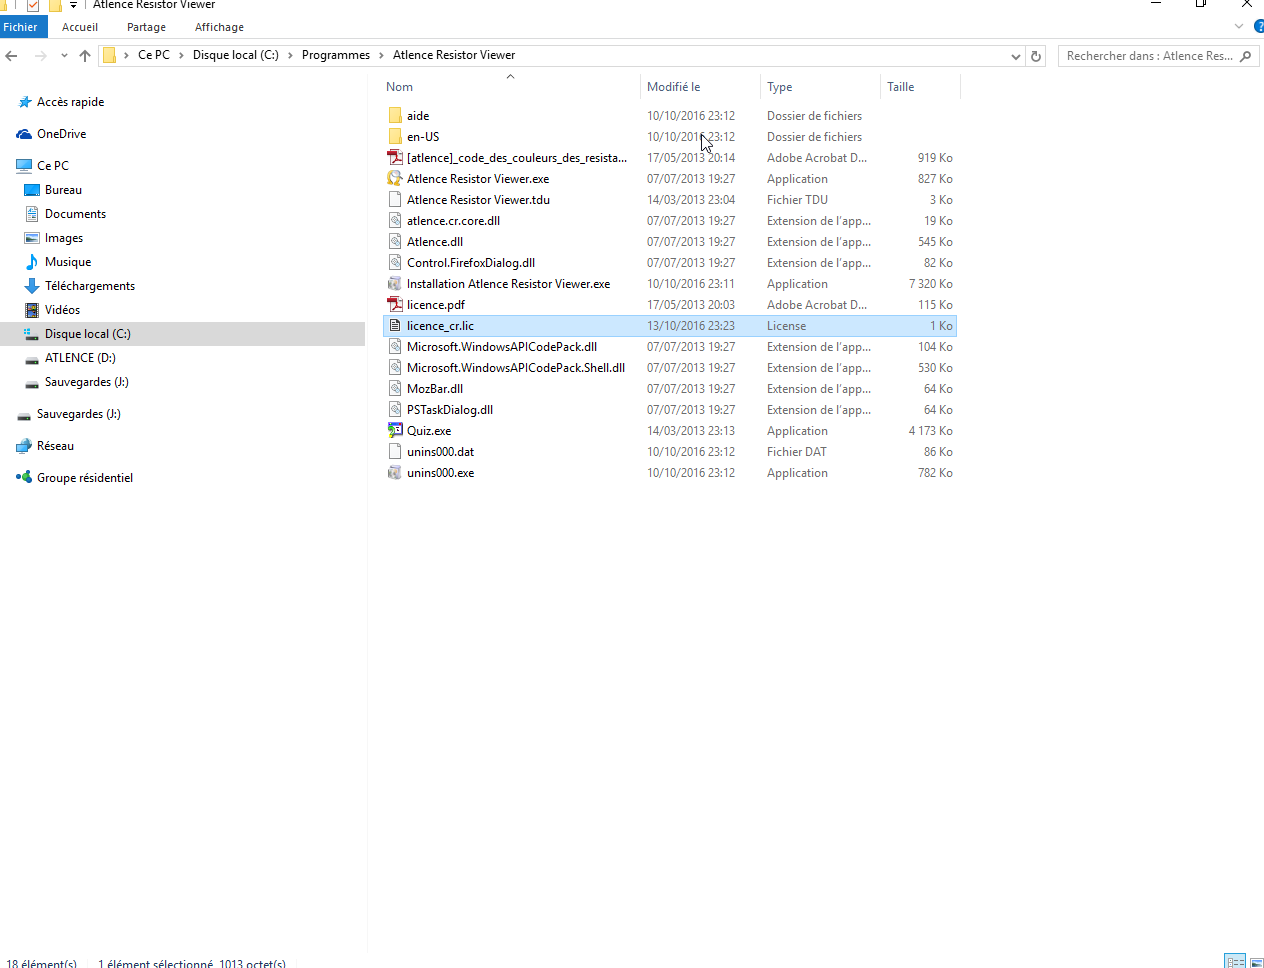Navigate to Disque local (C:) breadcrumb
1264x968 pixels.
235,55
